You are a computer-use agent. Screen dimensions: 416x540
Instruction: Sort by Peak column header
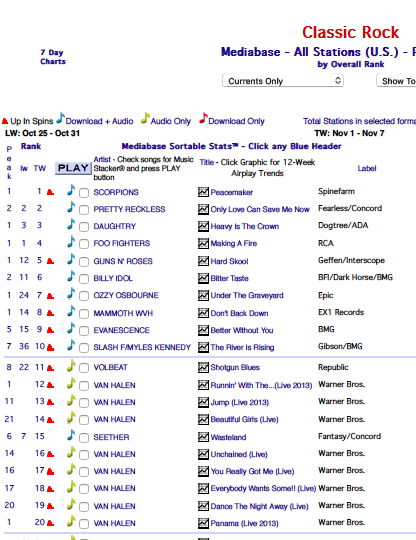point(9,163)
